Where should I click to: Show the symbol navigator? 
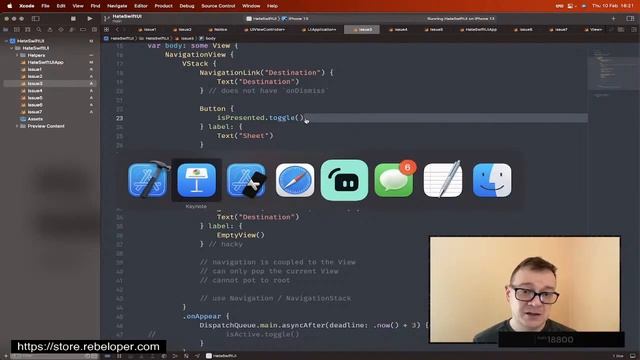pos(28,29)
